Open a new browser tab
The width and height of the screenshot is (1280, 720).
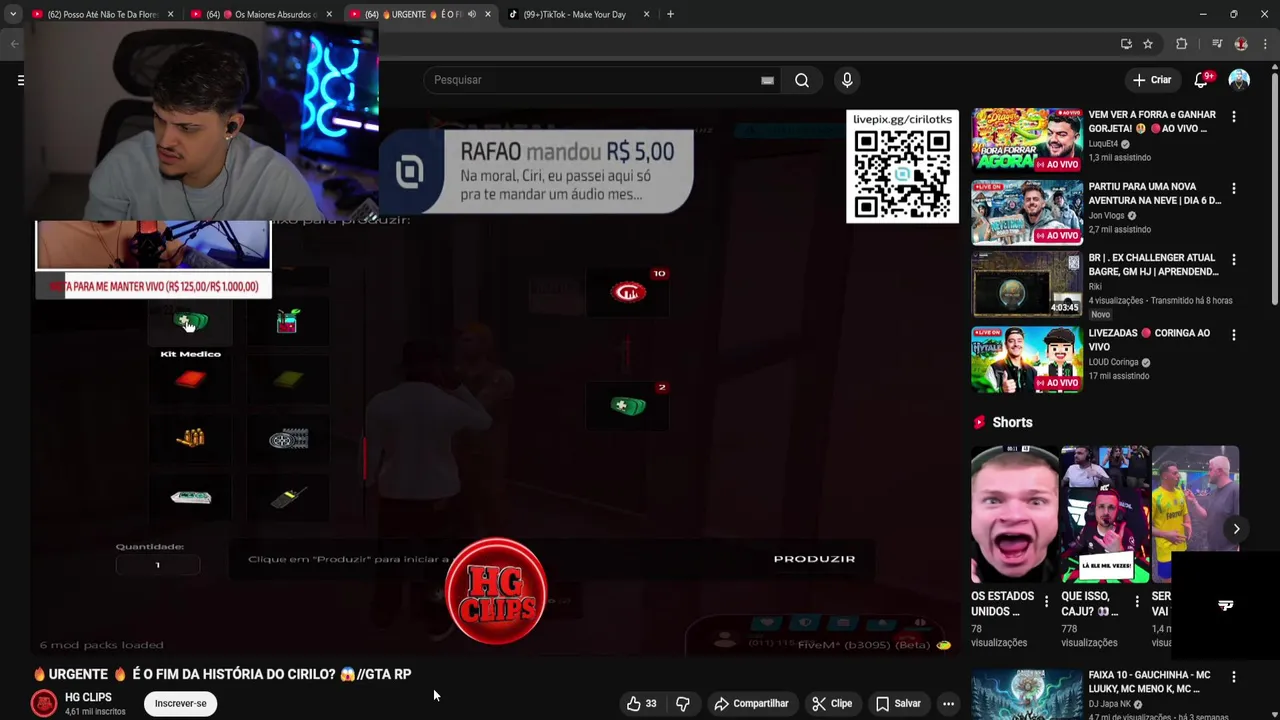670,14
